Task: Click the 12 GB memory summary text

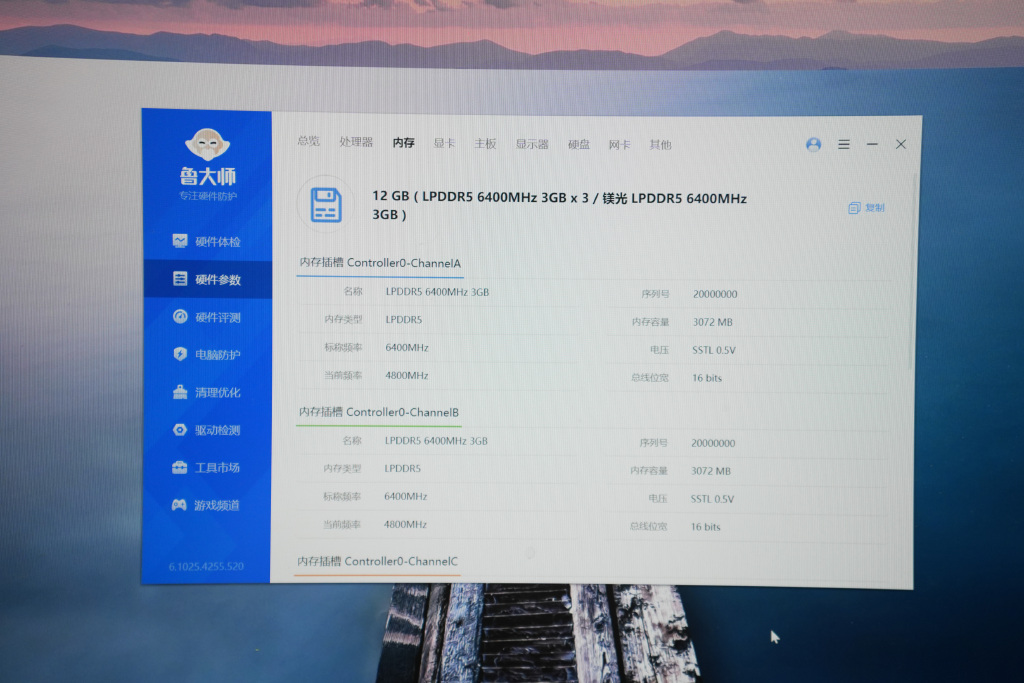Action: (559, 206)
